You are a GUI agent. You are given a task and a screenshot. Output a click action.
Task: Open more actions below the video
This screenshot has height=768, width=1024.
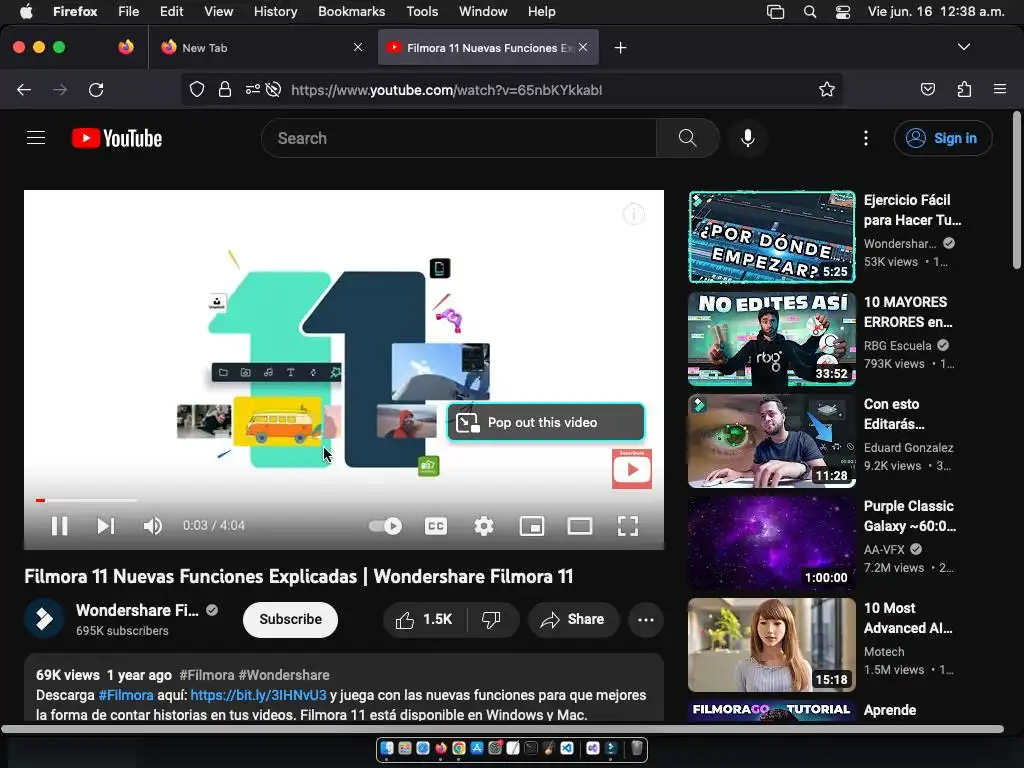[x=645, y=620]
